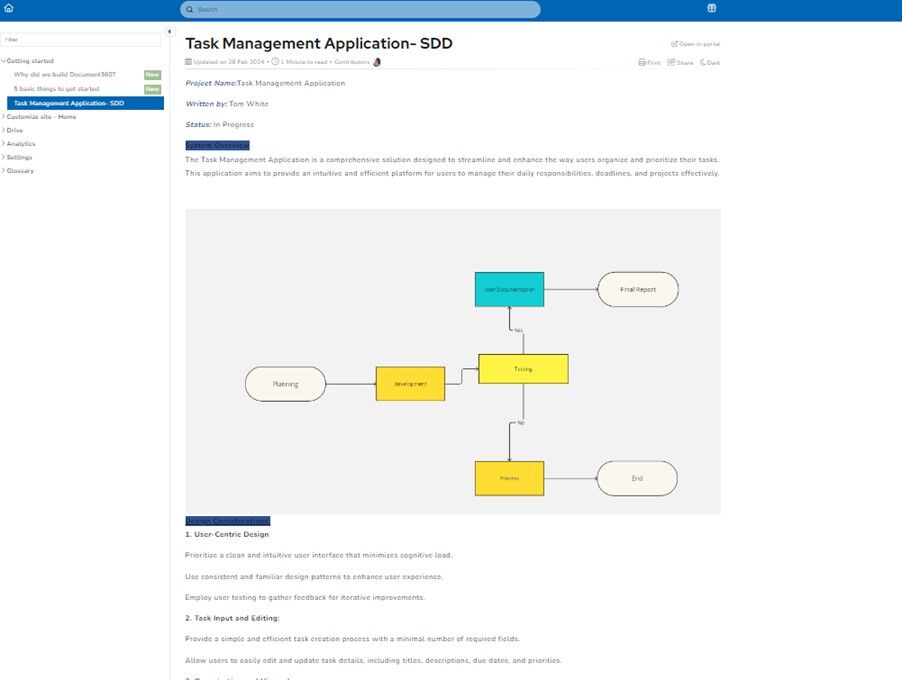The width and height of the screenshot is (902, 680).
Task: Collapse the Getting started category
Action: (x=4, y=61)
